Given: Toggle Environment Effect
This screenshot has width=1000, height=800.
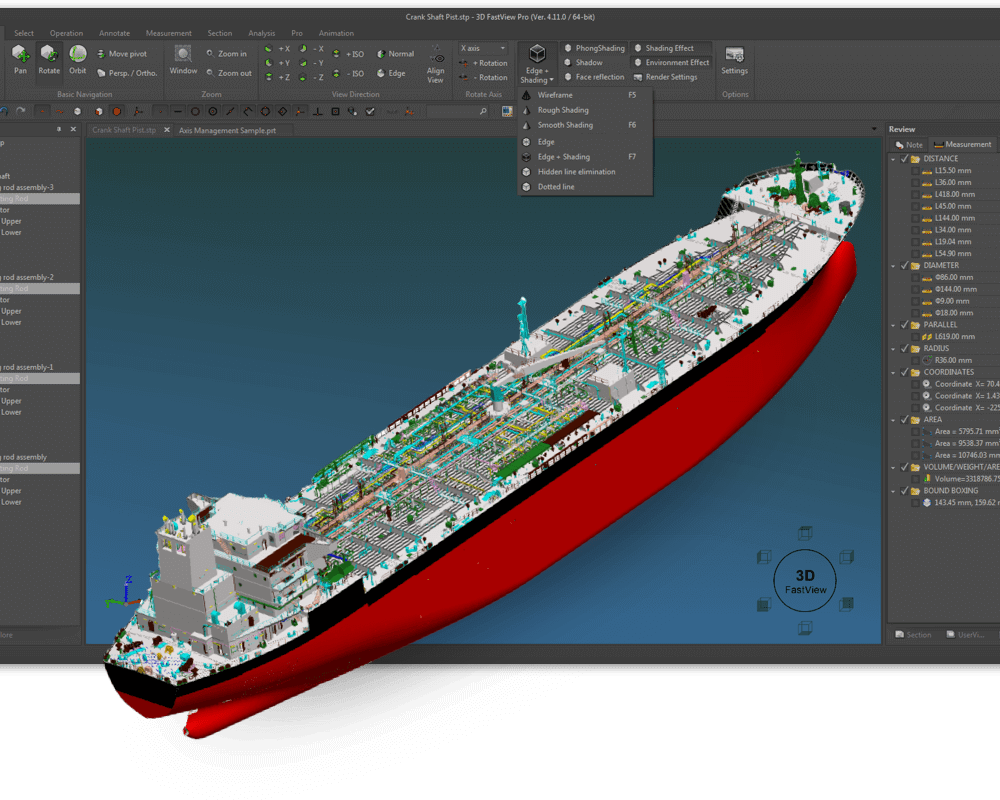Looking at the screenshot, I should pos(671,63).
